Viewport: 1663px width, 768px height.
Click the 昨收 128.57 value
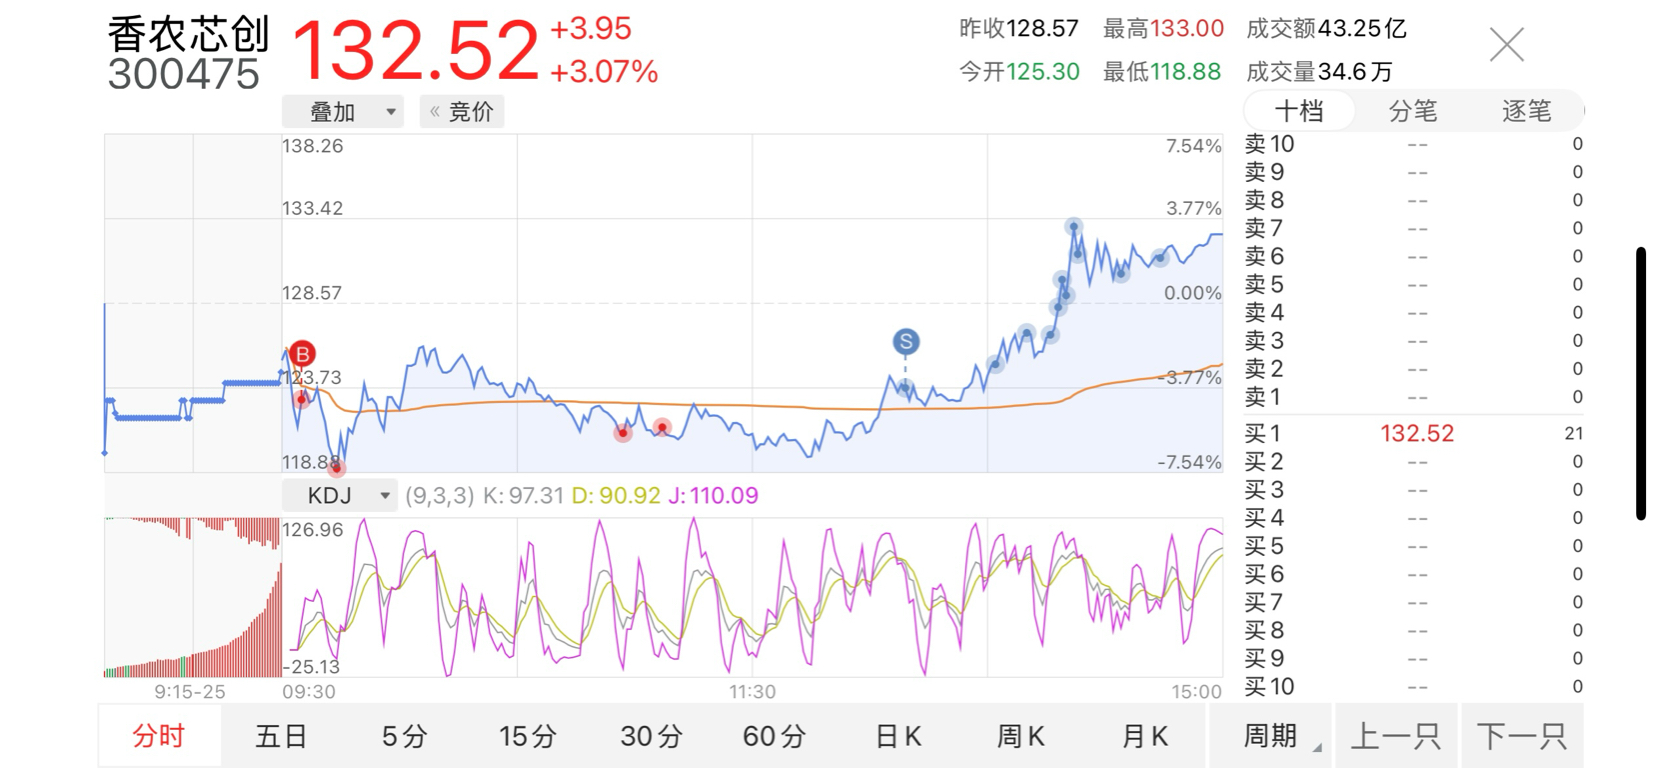point(1042,29)
